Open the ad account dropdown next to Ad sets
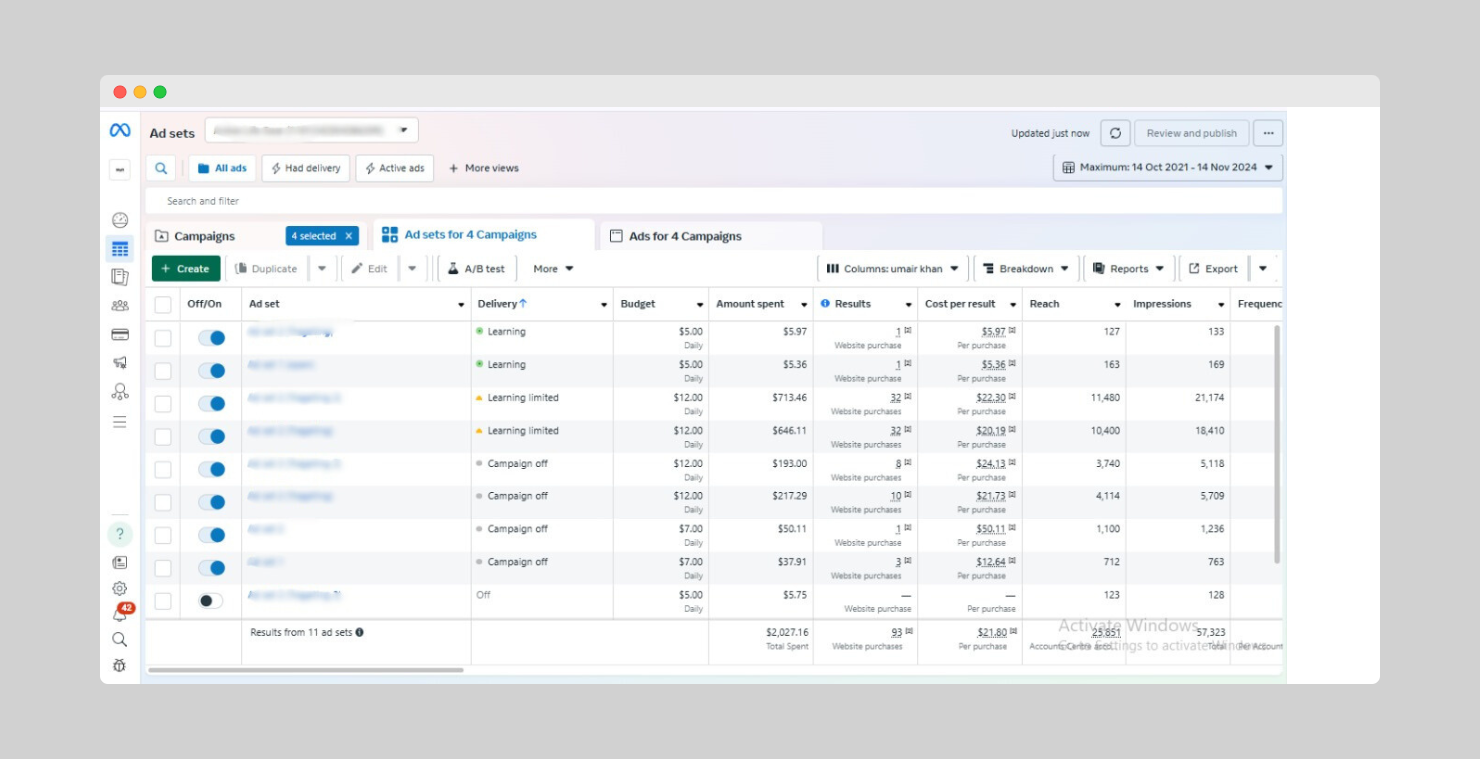The height and width of the screenshot is (759, 1480). (312, 131)
